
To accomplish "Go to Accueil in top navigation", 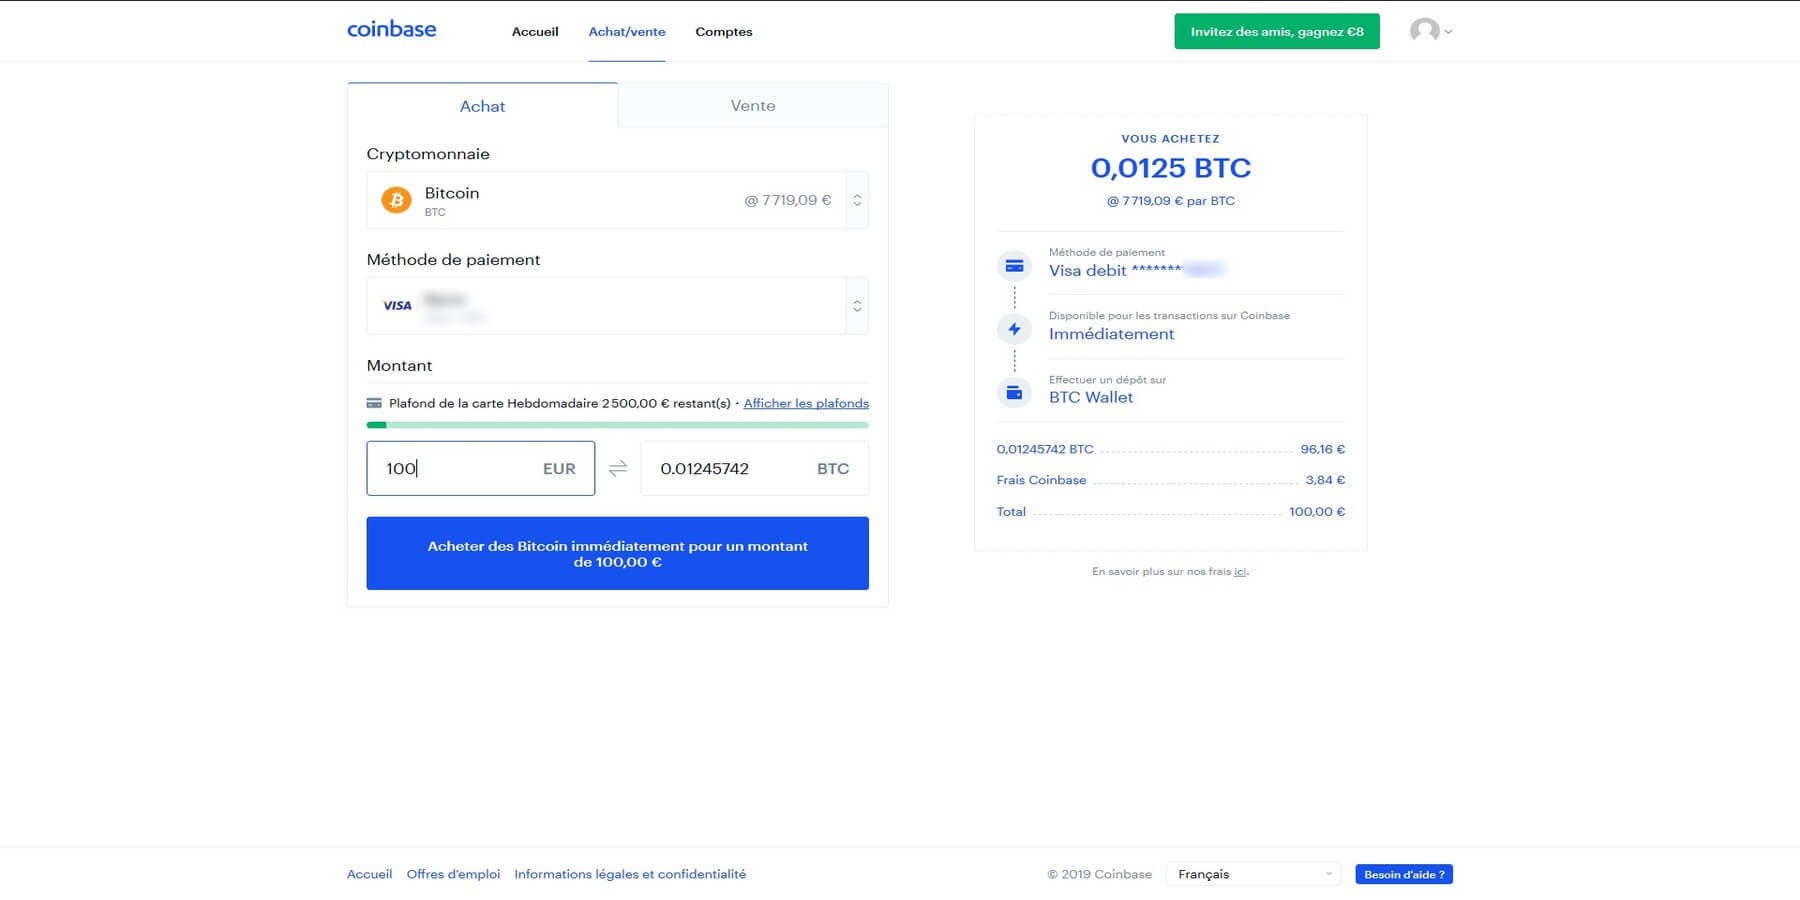I will (x=535, y=32).
